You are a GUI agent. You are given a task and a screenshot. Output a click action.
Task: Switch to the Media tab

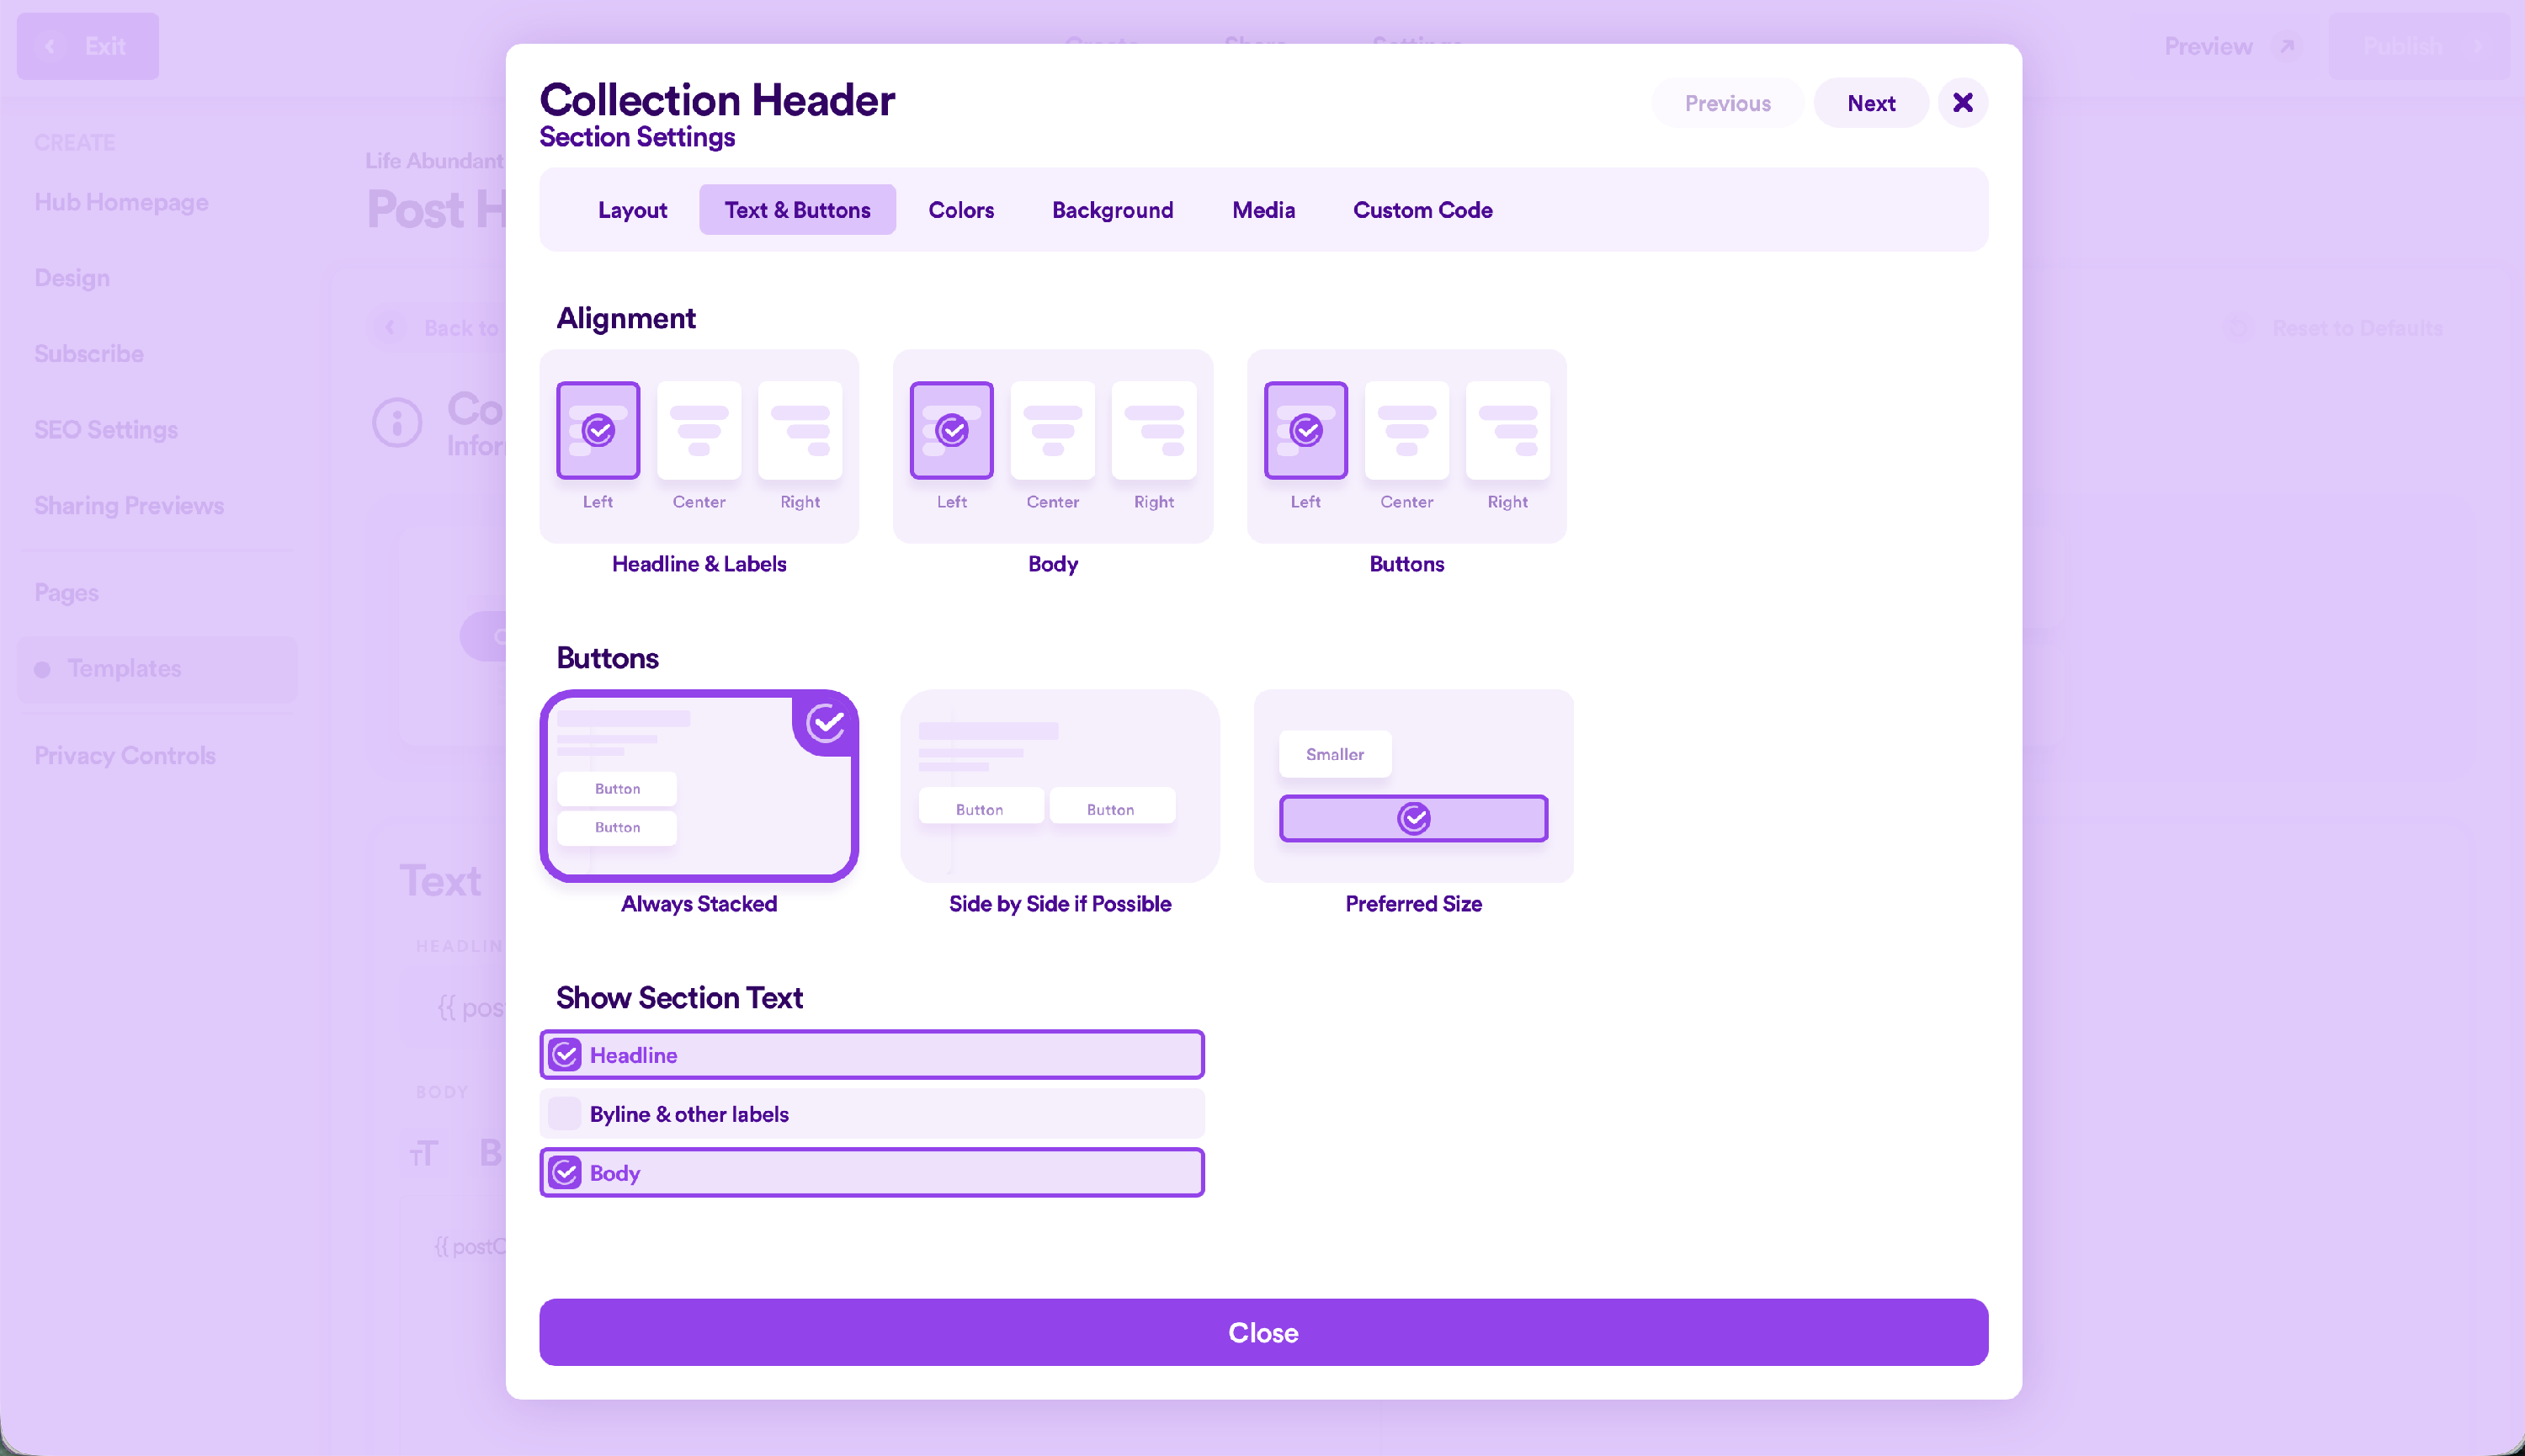(x=1263, y=210)
